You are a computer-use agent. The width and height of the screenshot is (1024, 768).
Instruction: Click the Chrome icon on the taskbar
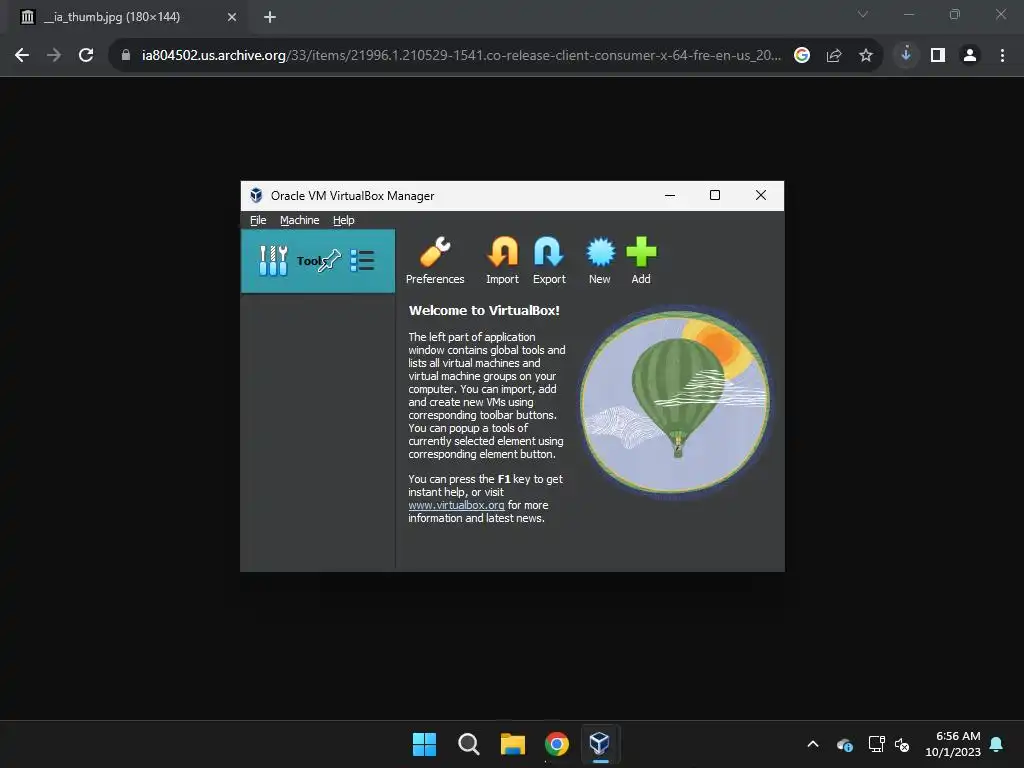point(557,744)
